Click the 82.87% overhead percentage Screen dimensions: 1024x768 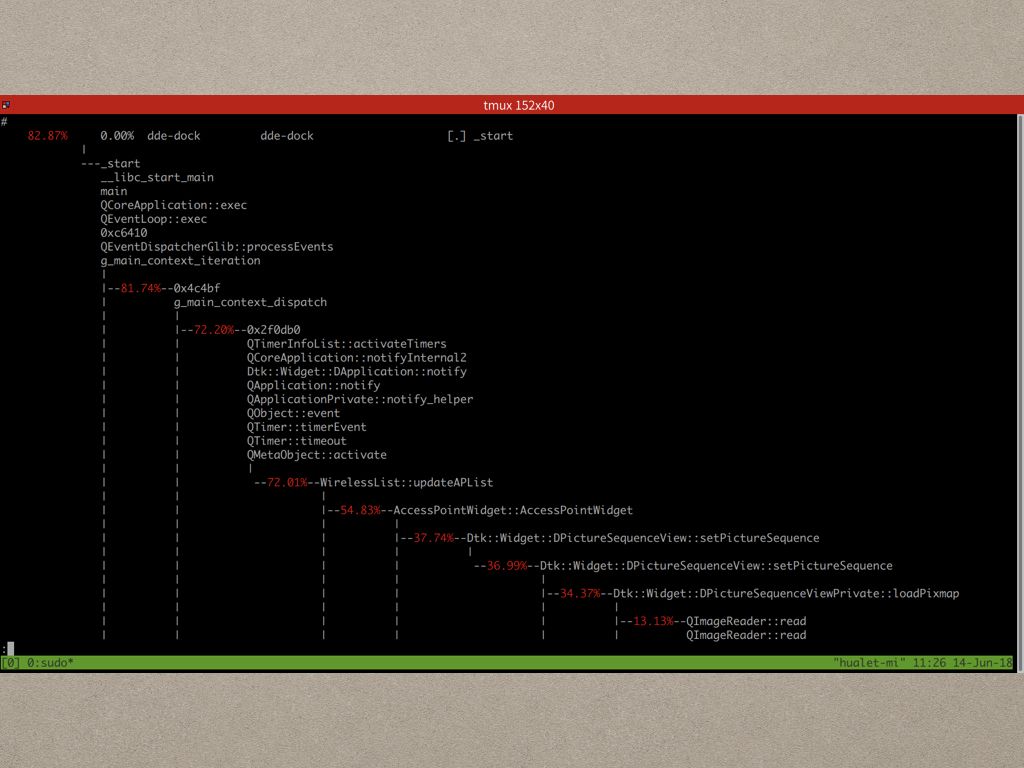[48, 135]
